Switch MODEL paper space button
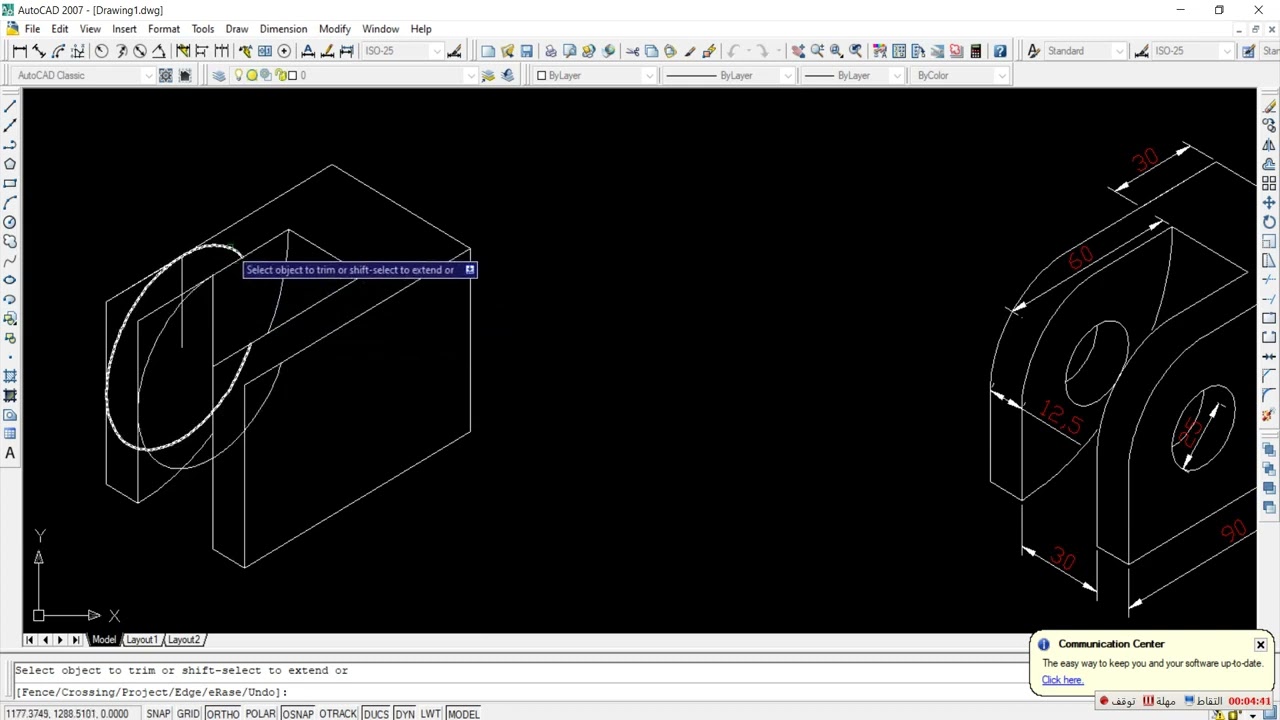Image resolution: width=1280 pixels, height=720 pixels. click(x=463, y=713)
